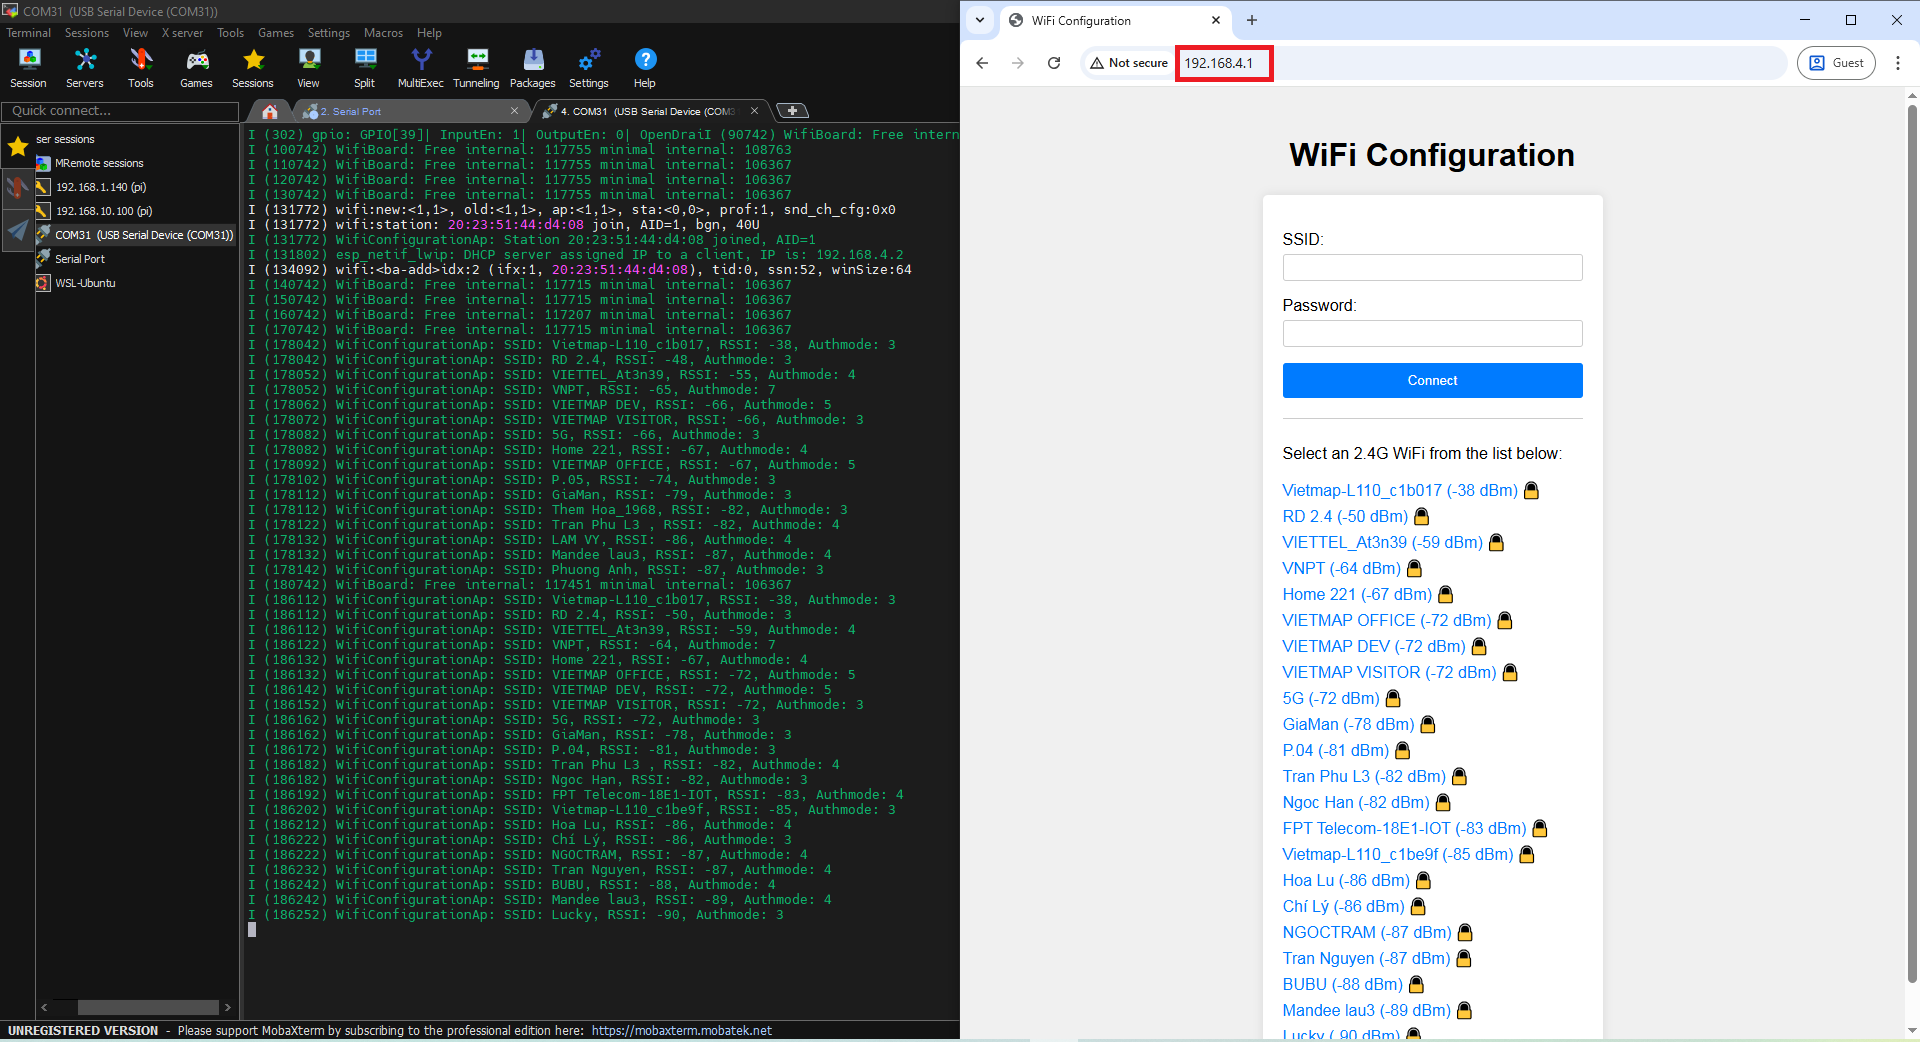Expand Chrome tab search dropdown arrow
The width and height of the screenshot is (1920, 1042).
pyautogui.click(x=980, y=20)
